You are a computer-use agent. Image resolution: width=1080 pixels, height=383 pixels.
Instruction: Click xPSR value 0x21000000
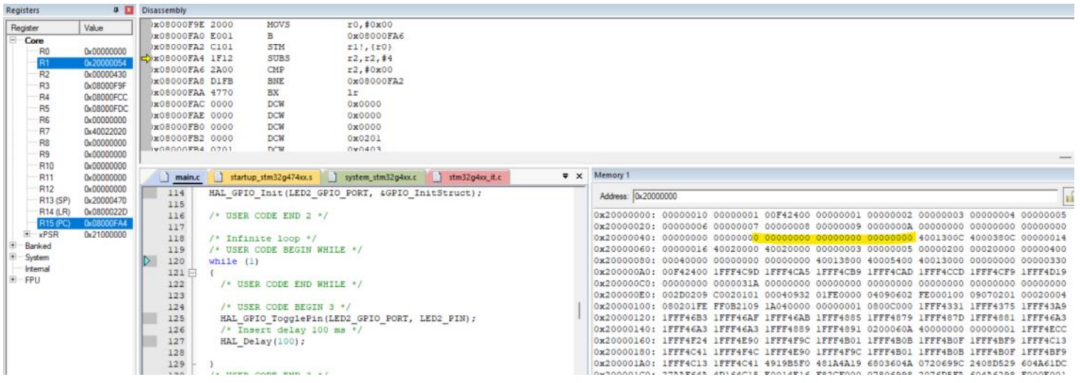tap(105, 235)
